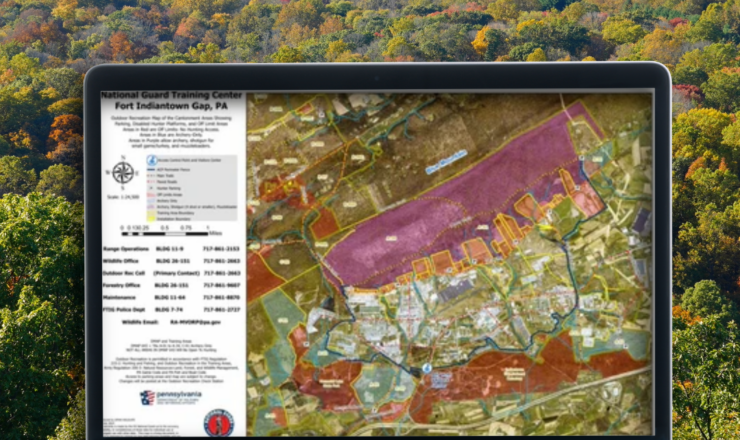Click the FTIG Police Dept phone number
The height and width of the screenshot is (440, 740).
(x=222, y=310)
